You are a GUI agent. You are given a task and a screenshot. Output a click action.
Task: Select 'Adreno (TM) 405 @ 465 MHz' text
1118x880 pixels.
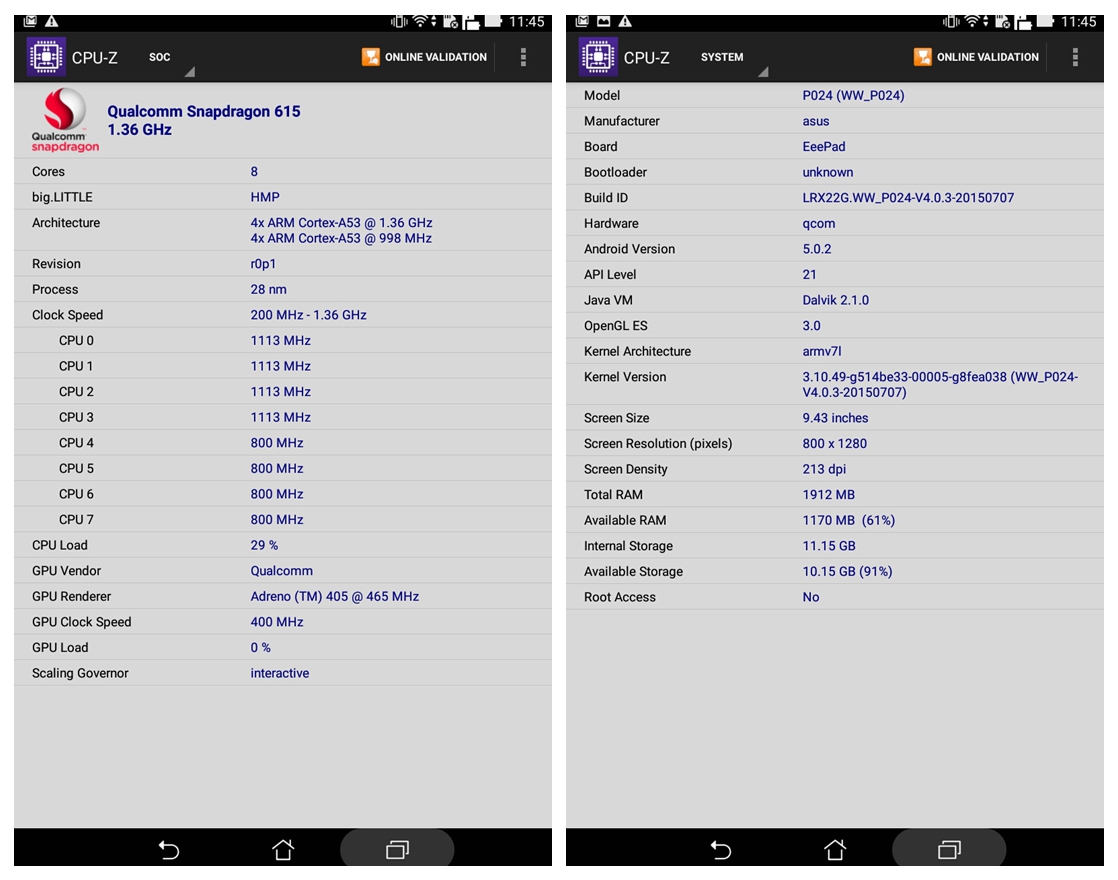[x=334, y=596]
